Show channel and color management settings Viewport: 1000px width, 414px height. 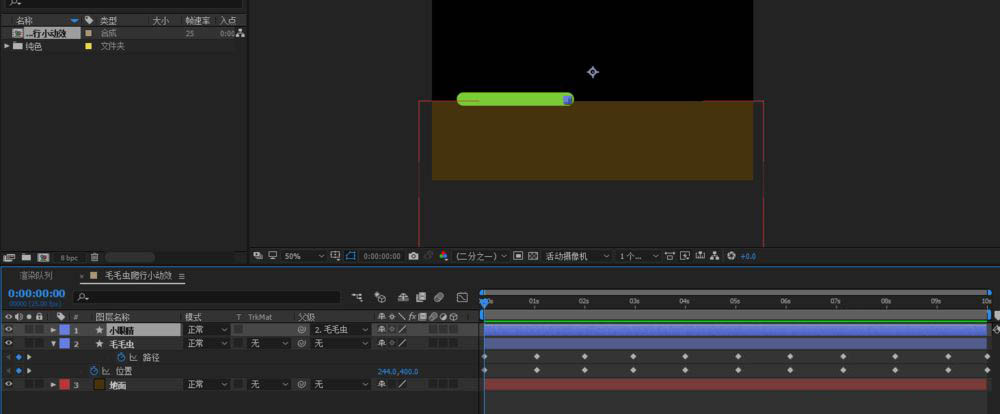click(x=444, y=256)
